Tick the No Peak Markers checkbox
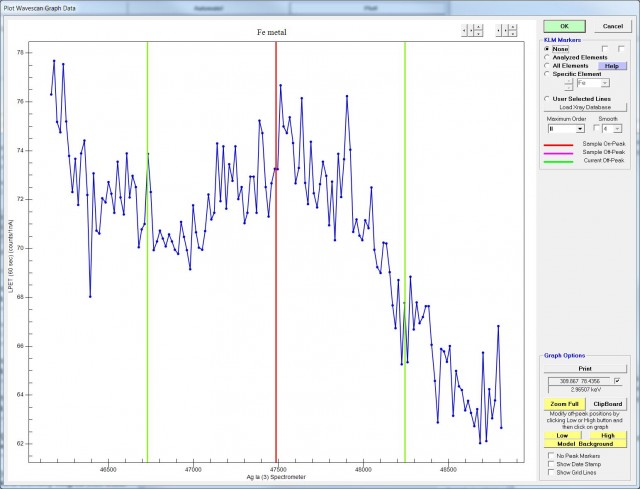Viewport: 640px width, 489px height. [x=552, y=455]
